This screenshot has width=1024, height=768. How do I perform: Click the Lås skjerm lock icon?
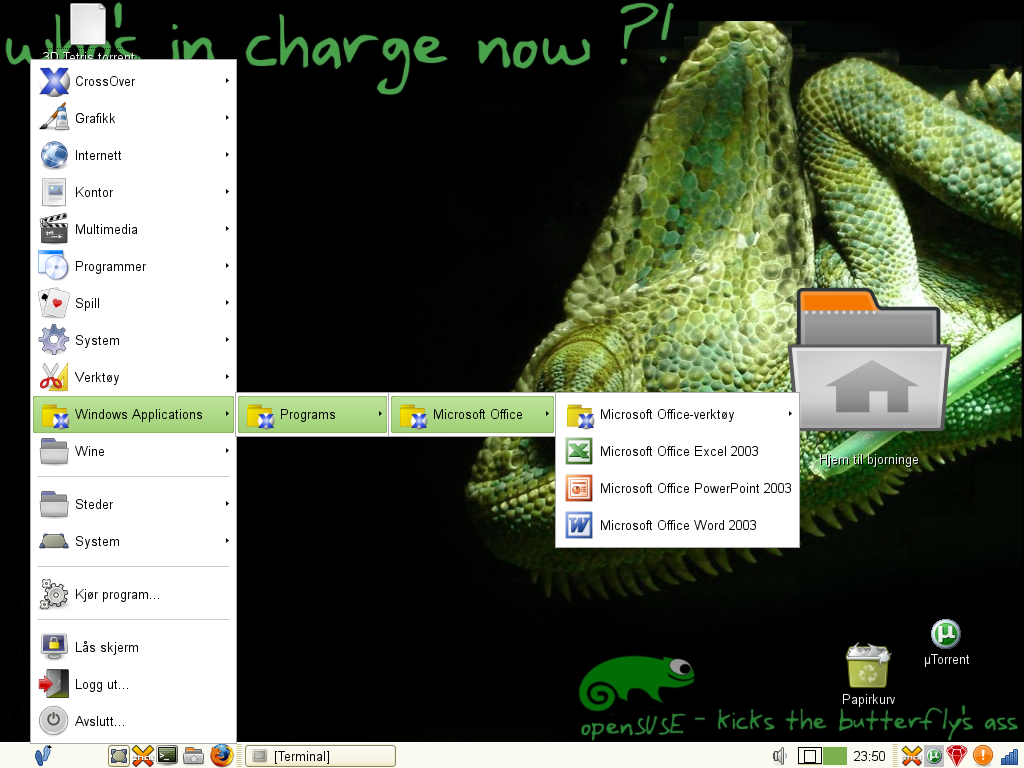pyautogui.click(x=54, y=647)
